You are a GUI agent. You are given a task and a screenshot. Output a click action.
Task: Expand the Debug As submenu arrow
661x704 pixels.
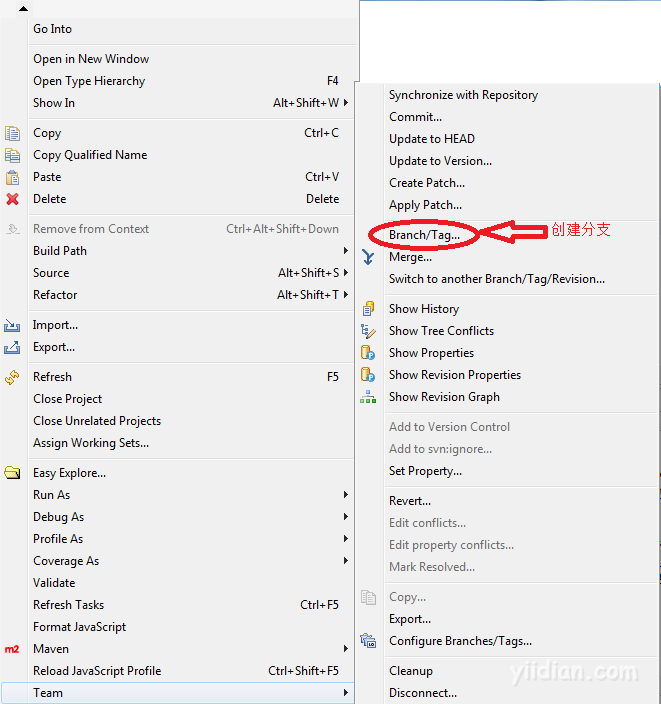click(x=346, y=517)
